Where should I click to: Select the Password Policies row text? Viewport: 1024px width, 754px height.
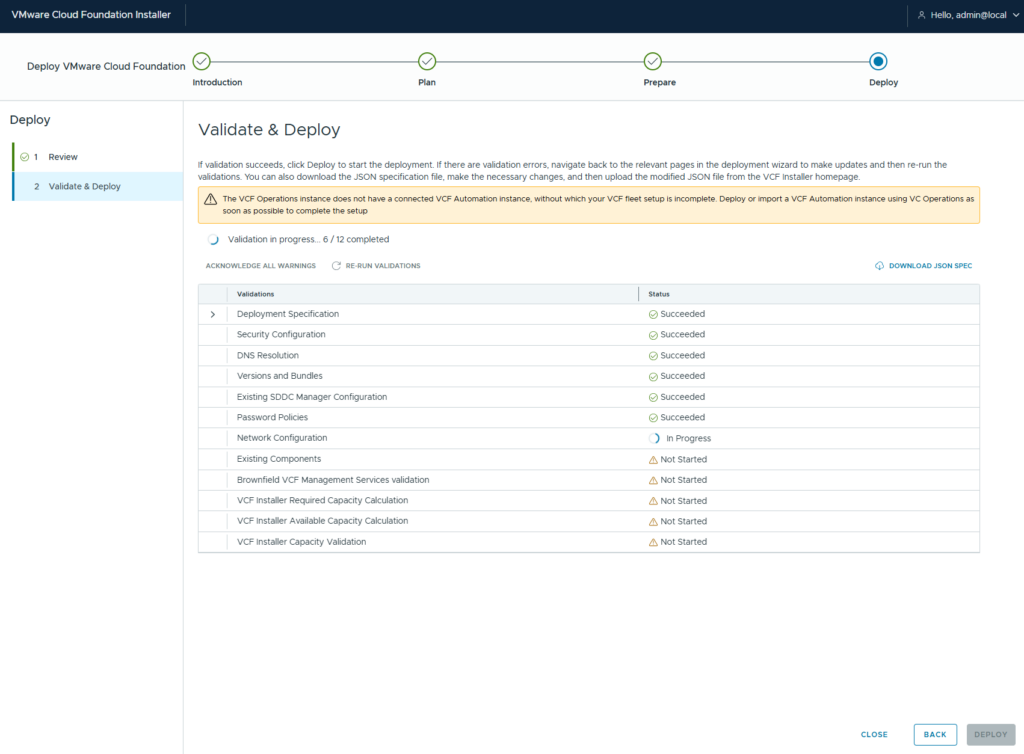pyautogui.click(x=272, y=417)
